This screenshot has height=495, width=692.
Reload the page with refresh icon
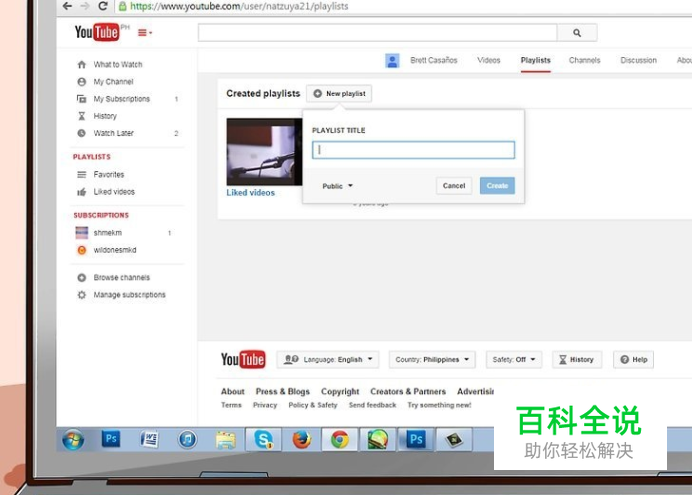click(103, 6)
